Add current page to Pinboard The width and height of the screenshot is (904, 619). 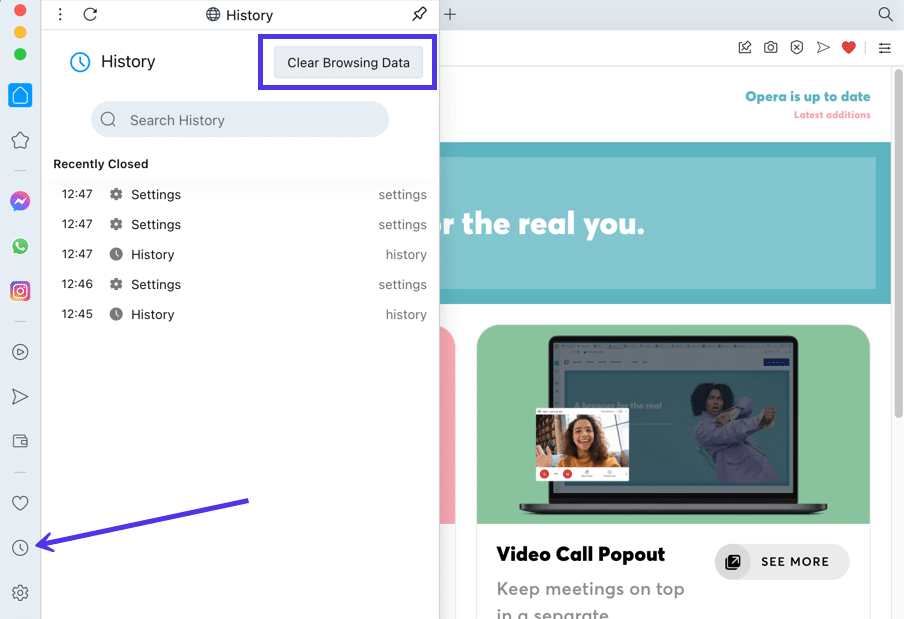(x=744, y=47)
